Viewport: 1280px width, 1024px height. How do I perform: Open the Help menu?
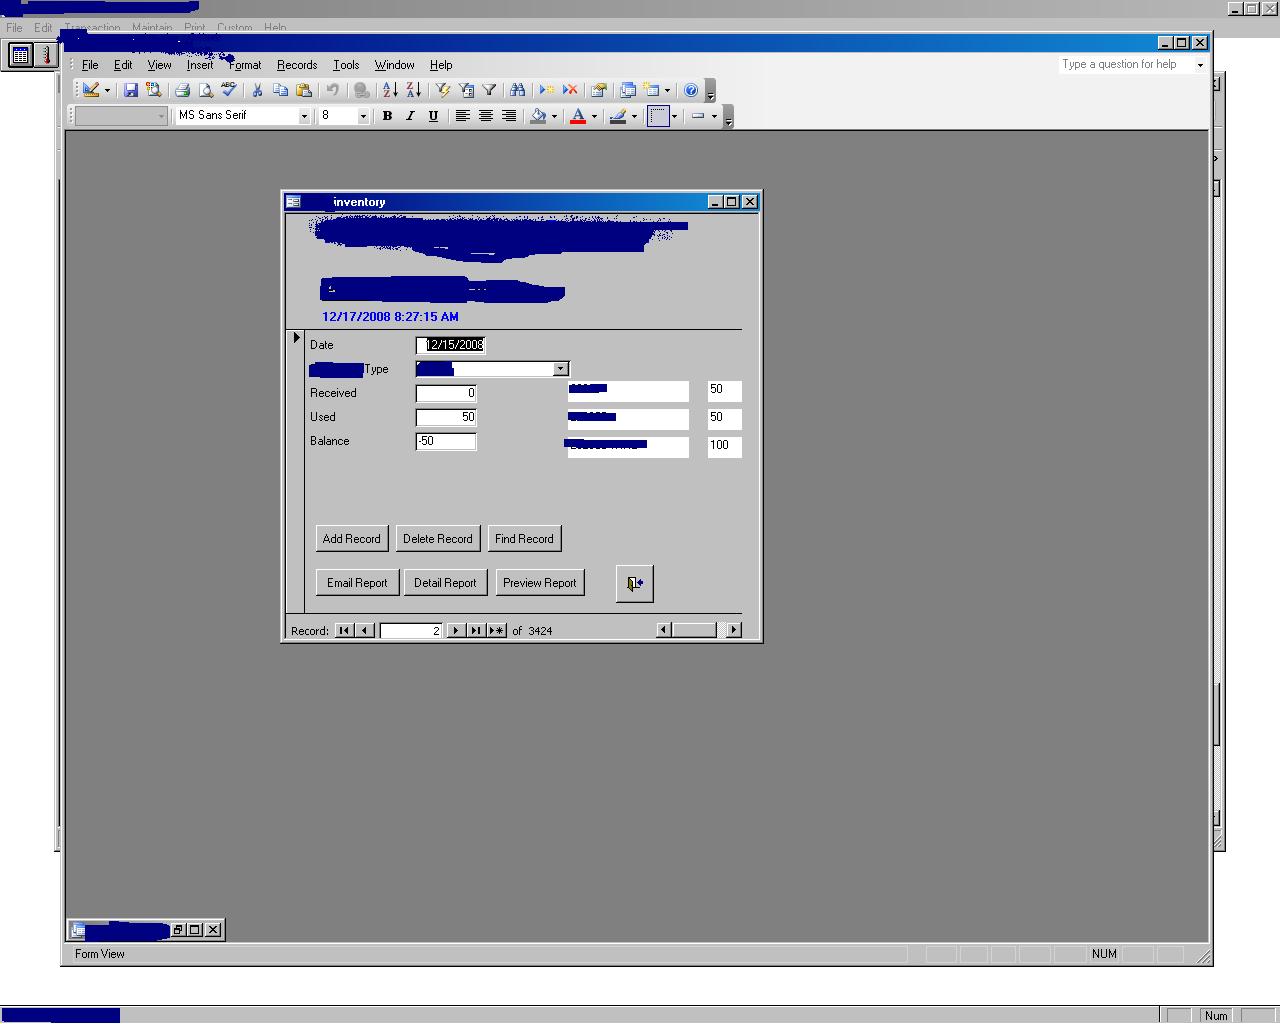pos(441,65)
